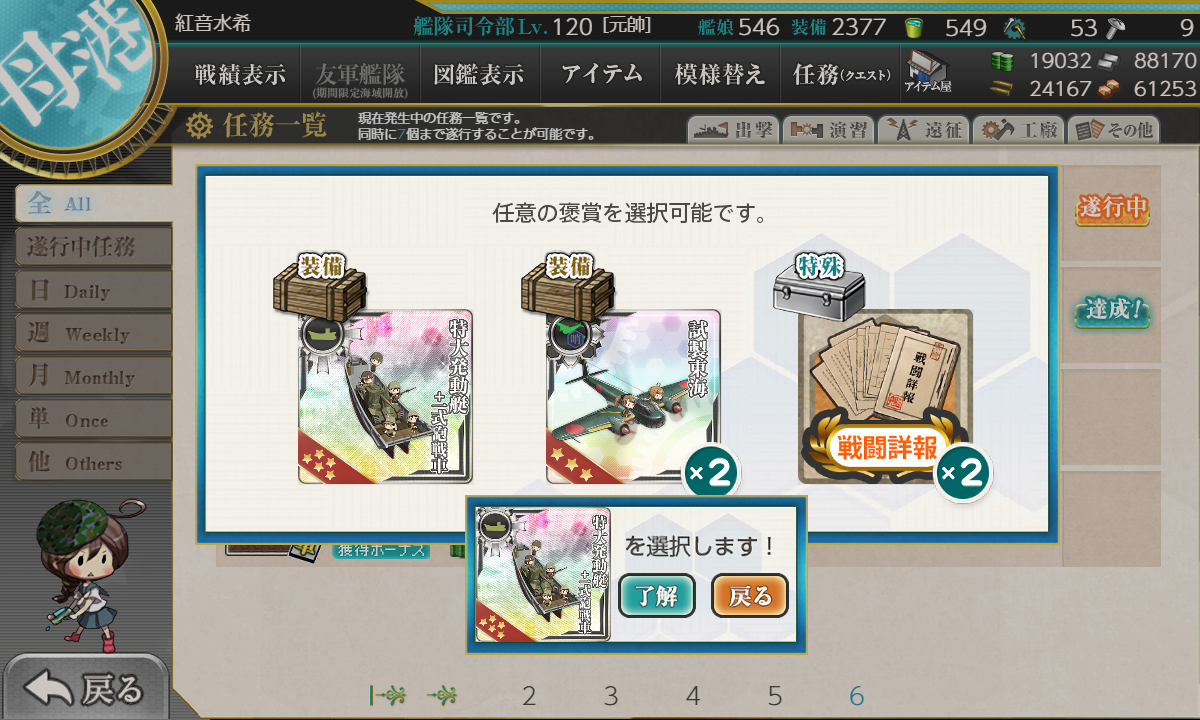This screenshot has width=1200, height=720.
Task: Click the bottom-left 戻る back arrow
Action: 85,688
